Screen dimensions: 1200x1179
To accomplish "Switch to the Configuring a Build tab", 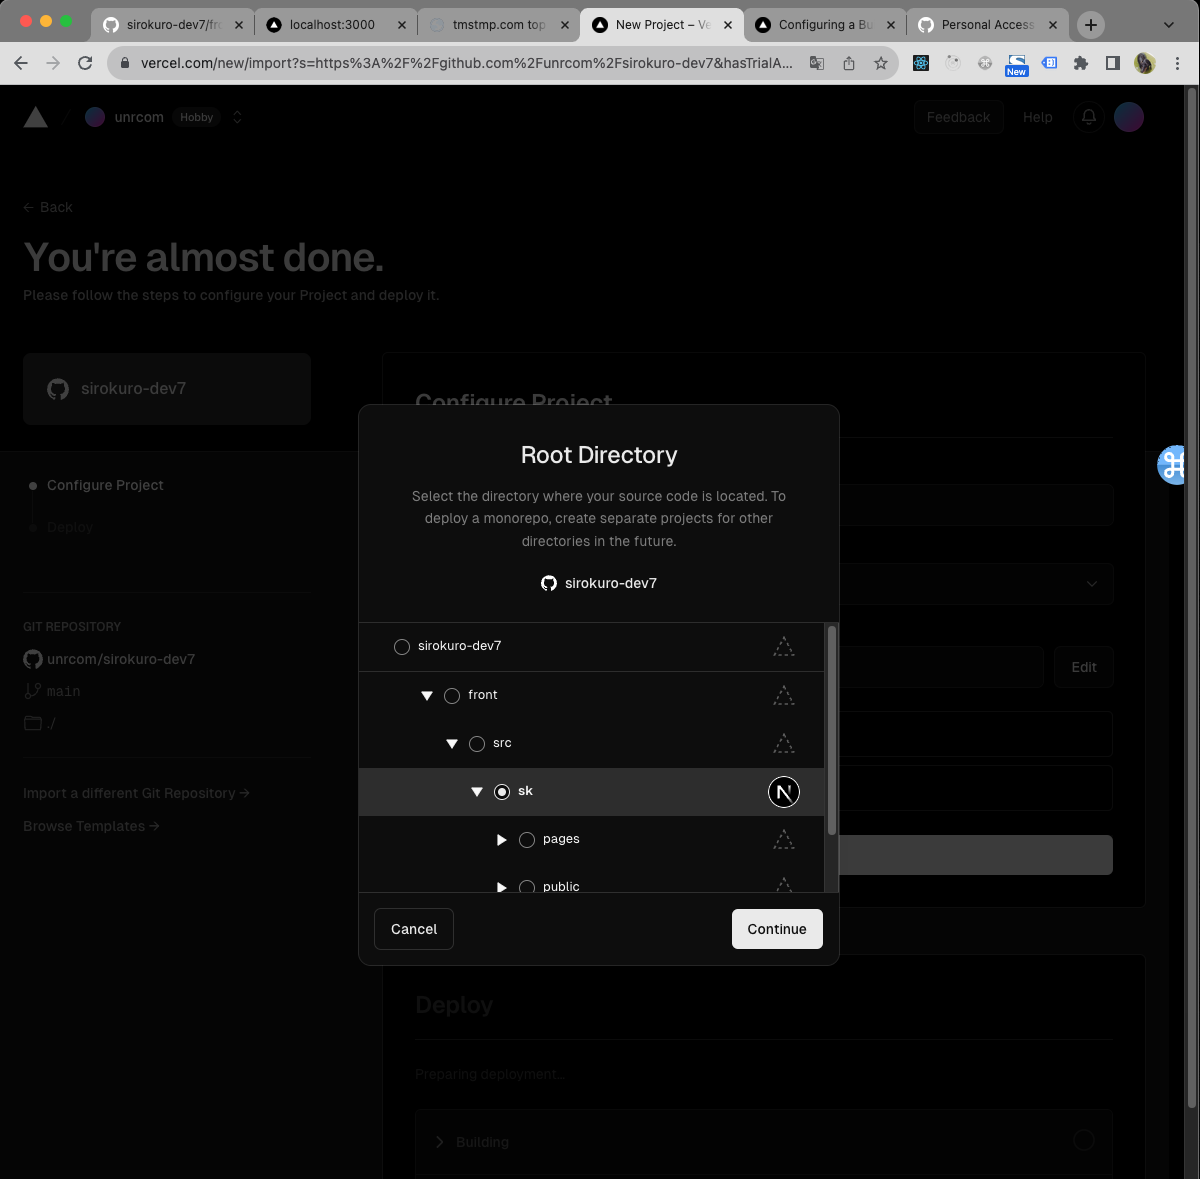I will pos(825,25).
